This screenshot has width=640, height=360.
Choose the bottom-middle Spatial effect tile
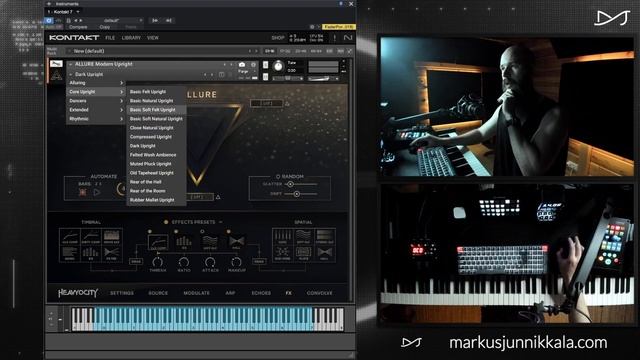303,253
